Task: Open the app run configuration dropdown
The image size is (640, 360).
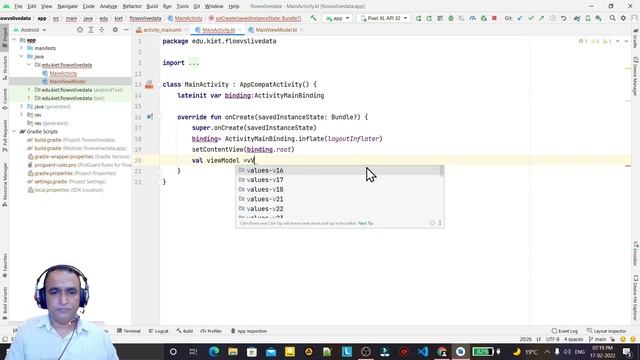Action: (x=338, y=18)
